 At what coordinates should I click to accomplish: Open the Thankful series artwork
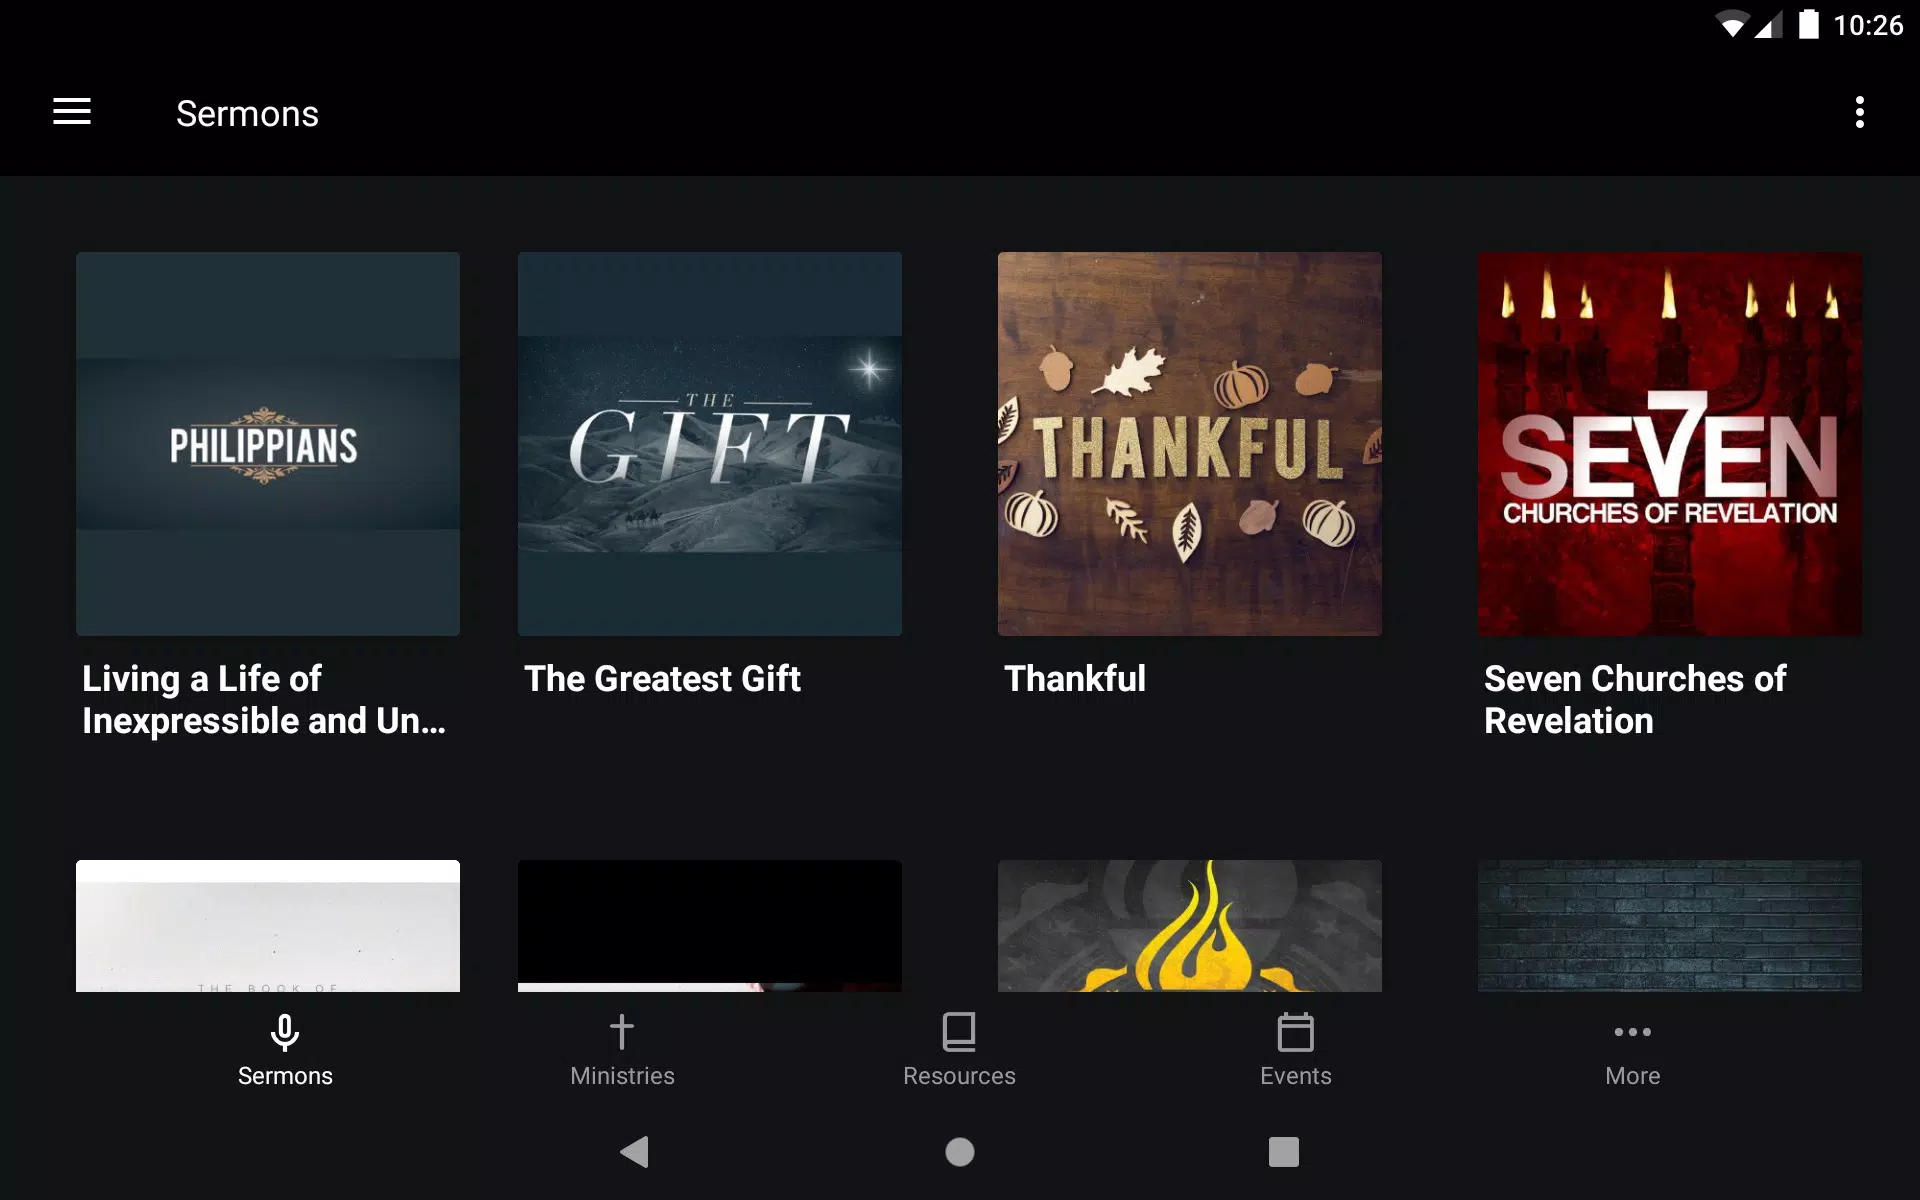tap(1190, 444)
